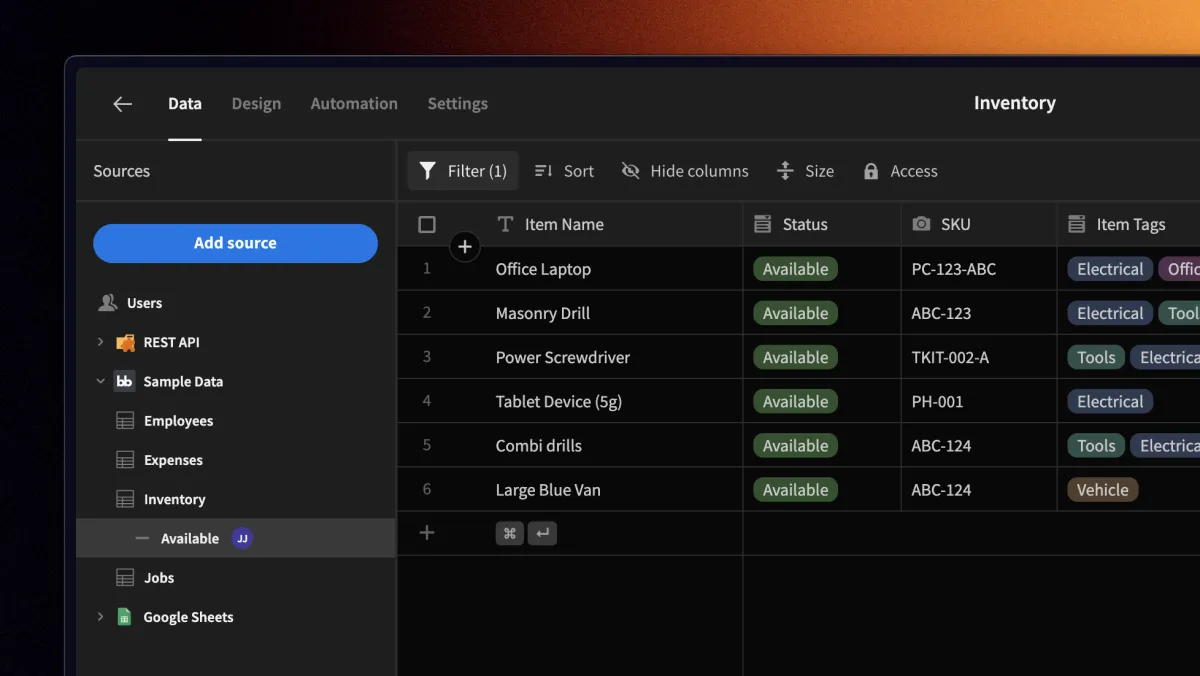The width and height of the screenshot is (1200, 676).
Task: Click the Jobs table icon
Action: [x=125, y=577]
